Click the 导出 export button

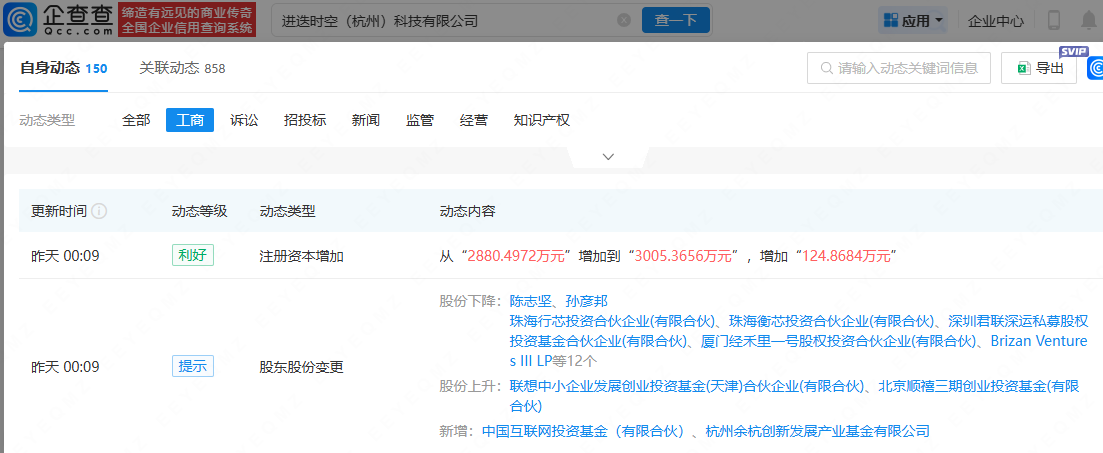[1039, 68]
